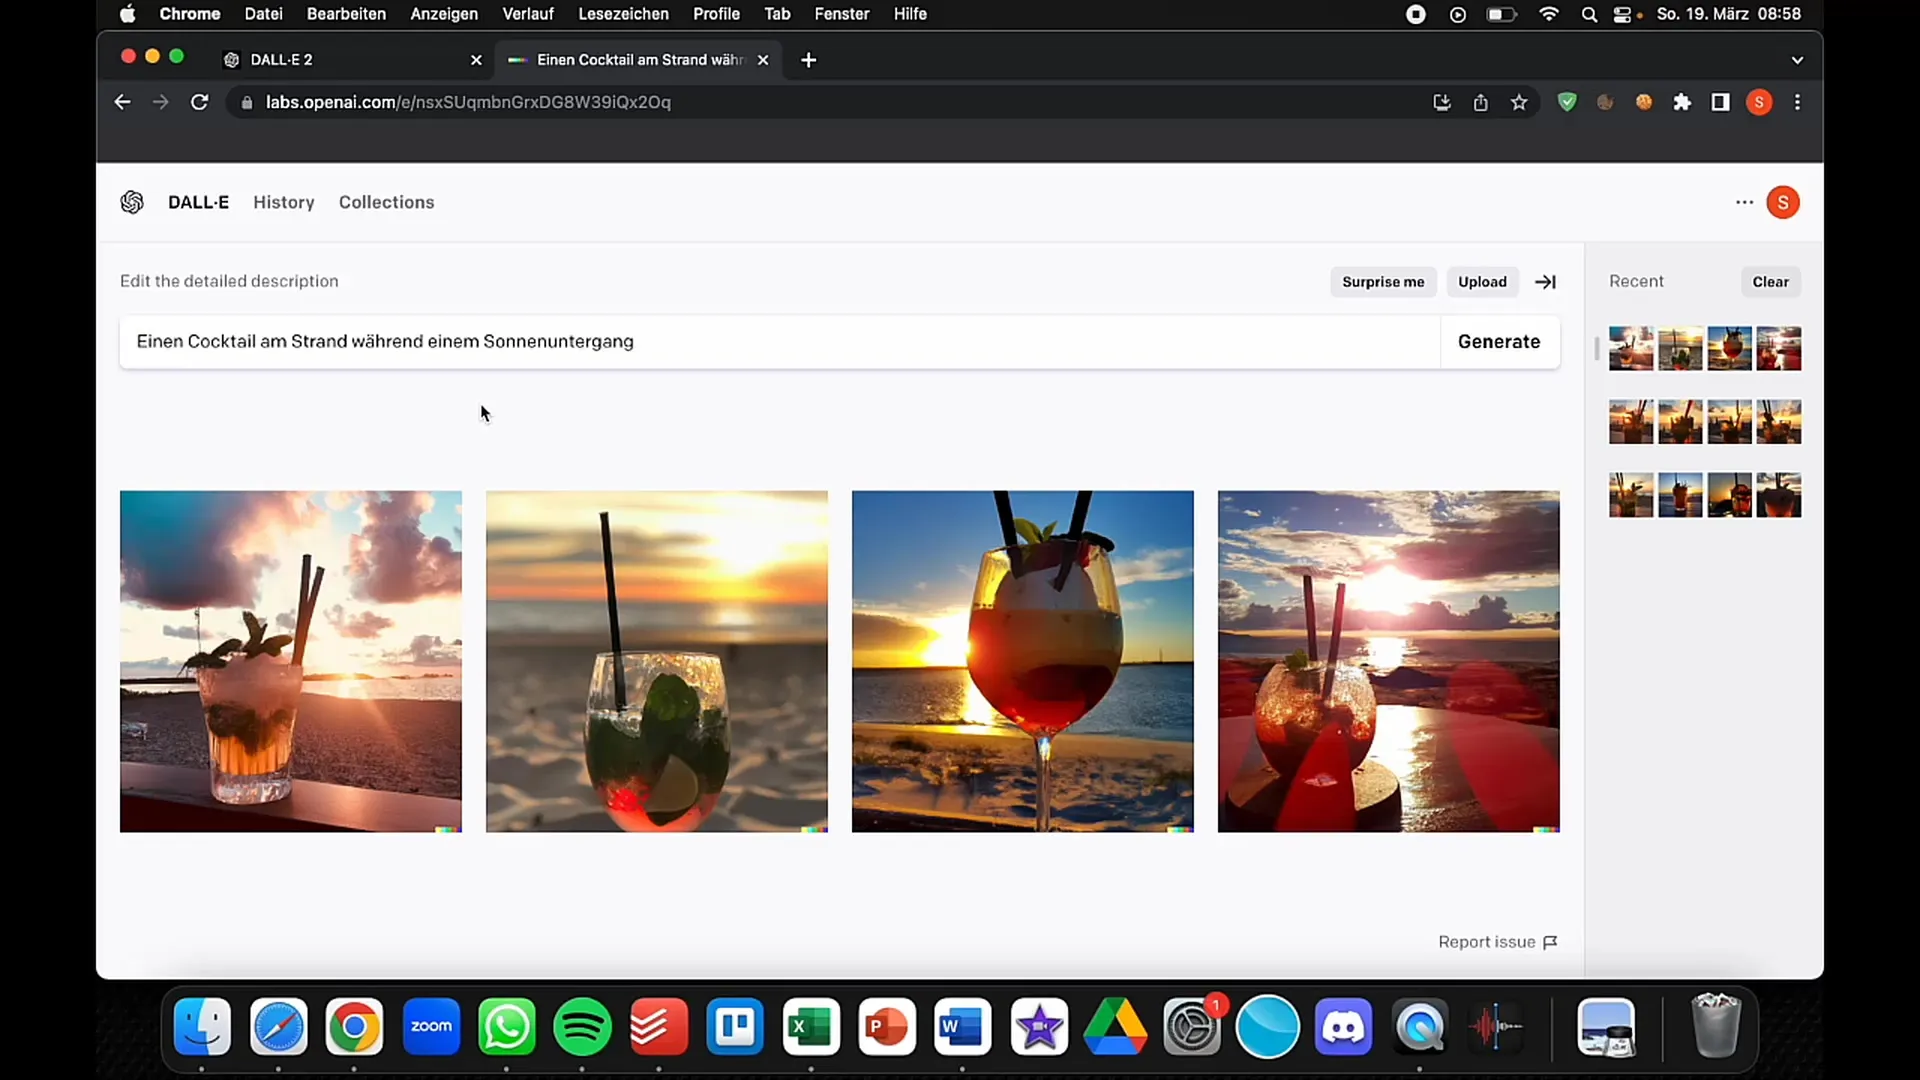Click the user profile avatar icon

coord(1782,202)
